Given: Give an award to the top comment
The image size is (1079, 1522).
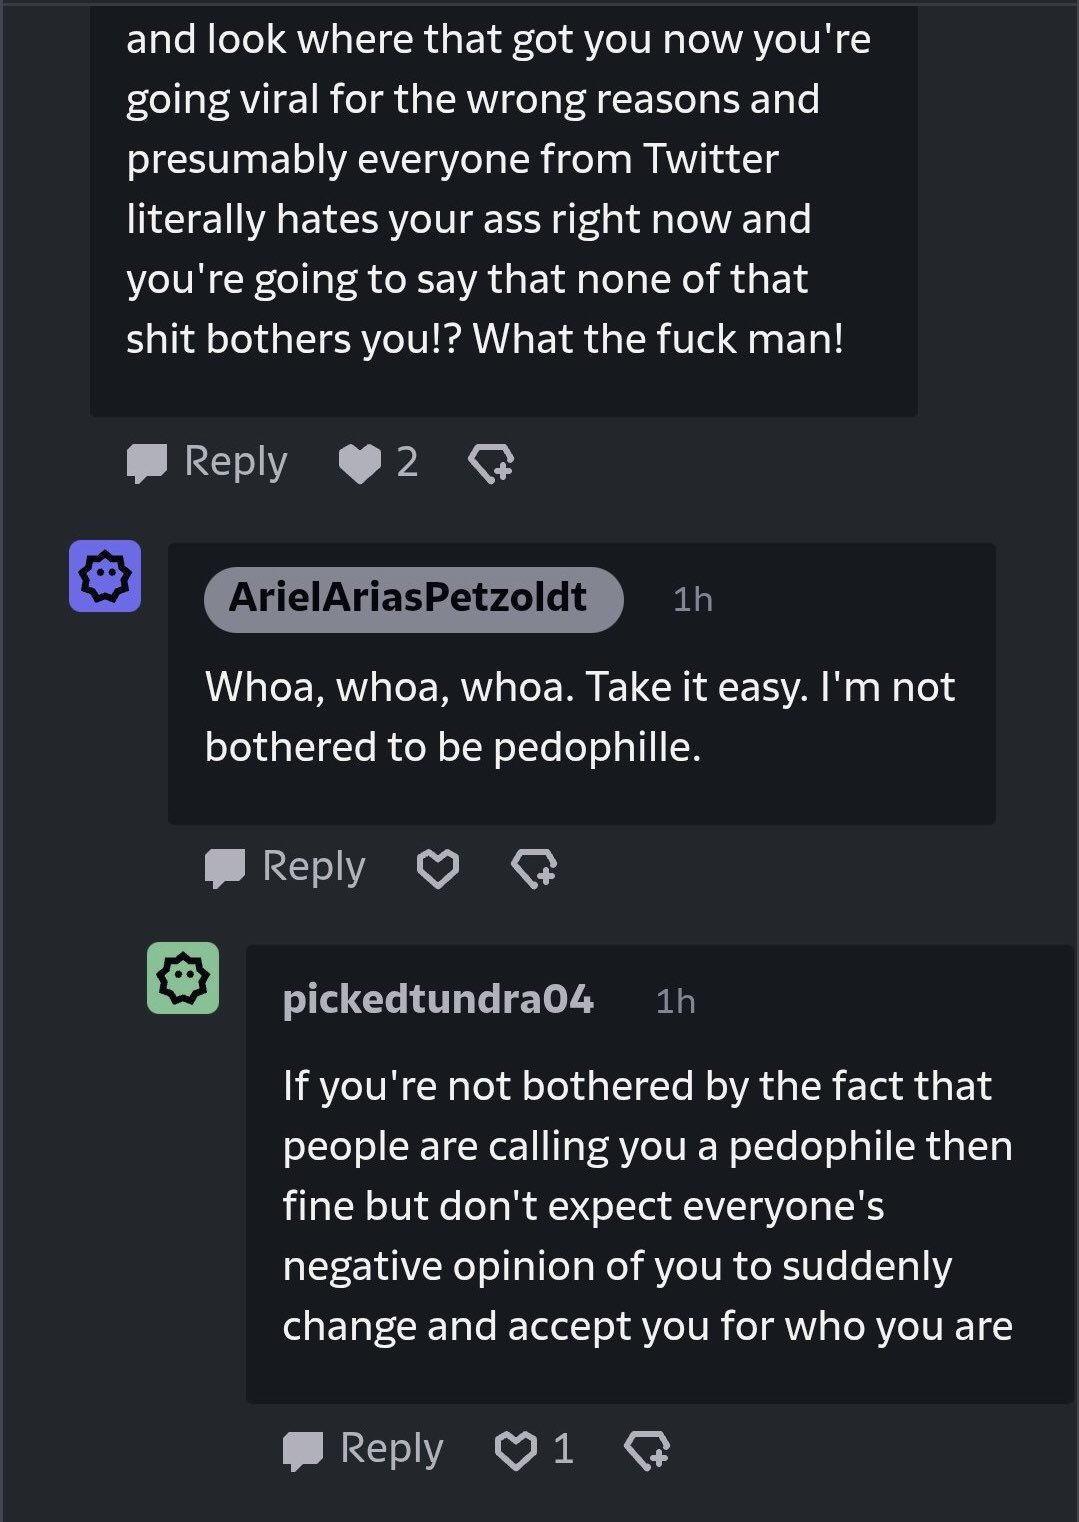Looking at the screenshot, I should tap(491, 463).
